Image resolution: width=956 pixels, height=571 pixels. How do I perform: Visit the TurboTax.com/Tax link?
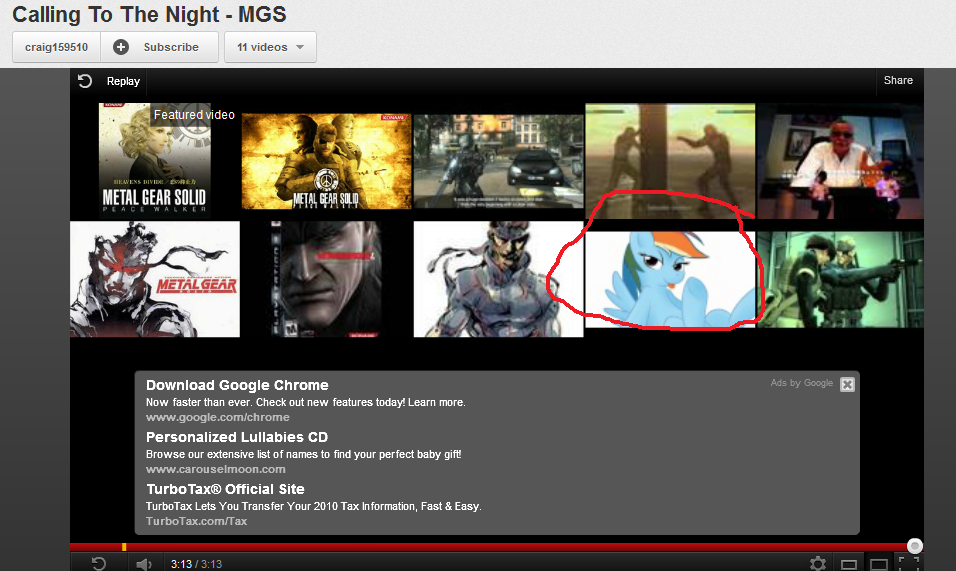click(x=196, y=521)
